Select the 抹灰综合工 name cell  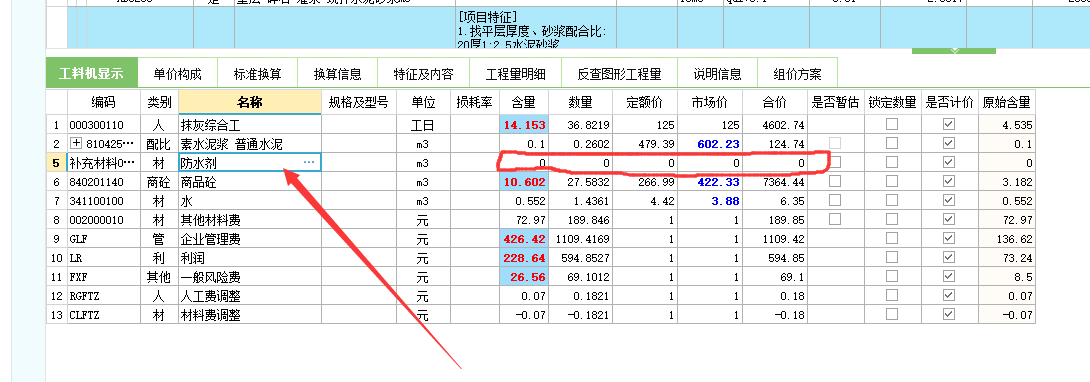point(250,125)
